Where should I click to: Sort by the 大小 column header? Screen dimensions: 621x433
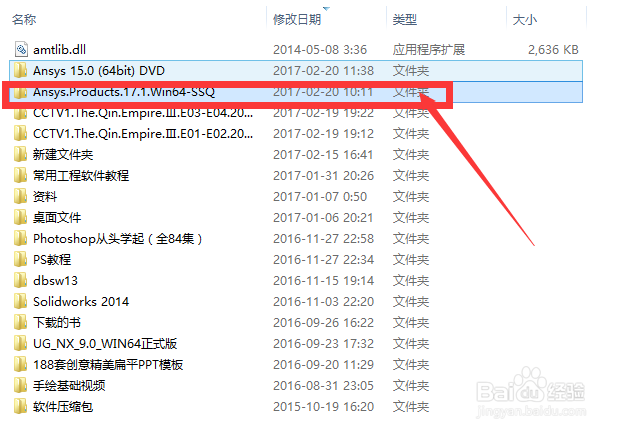click(524, 19)
